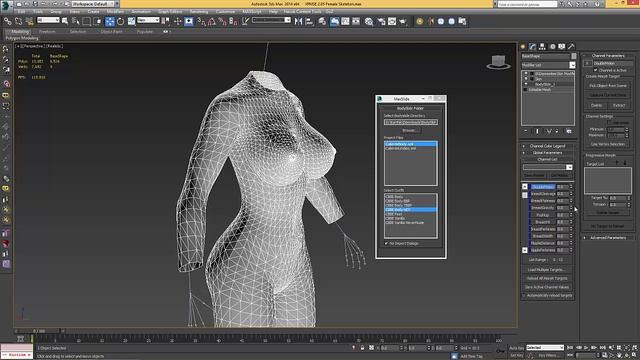Open the Customize menu
The width and height of the screenshot is (640, 360).
tap(225, 12)
